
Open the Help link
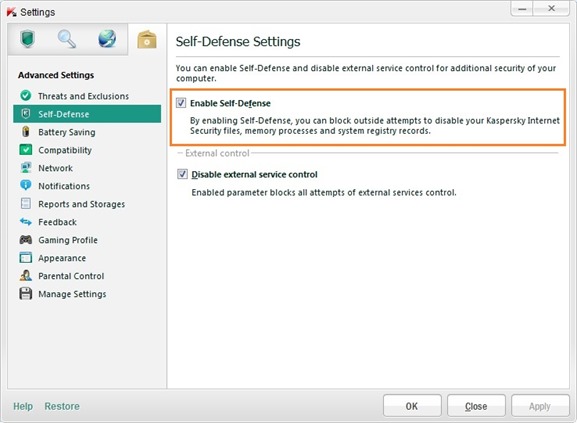coord(23,406)
